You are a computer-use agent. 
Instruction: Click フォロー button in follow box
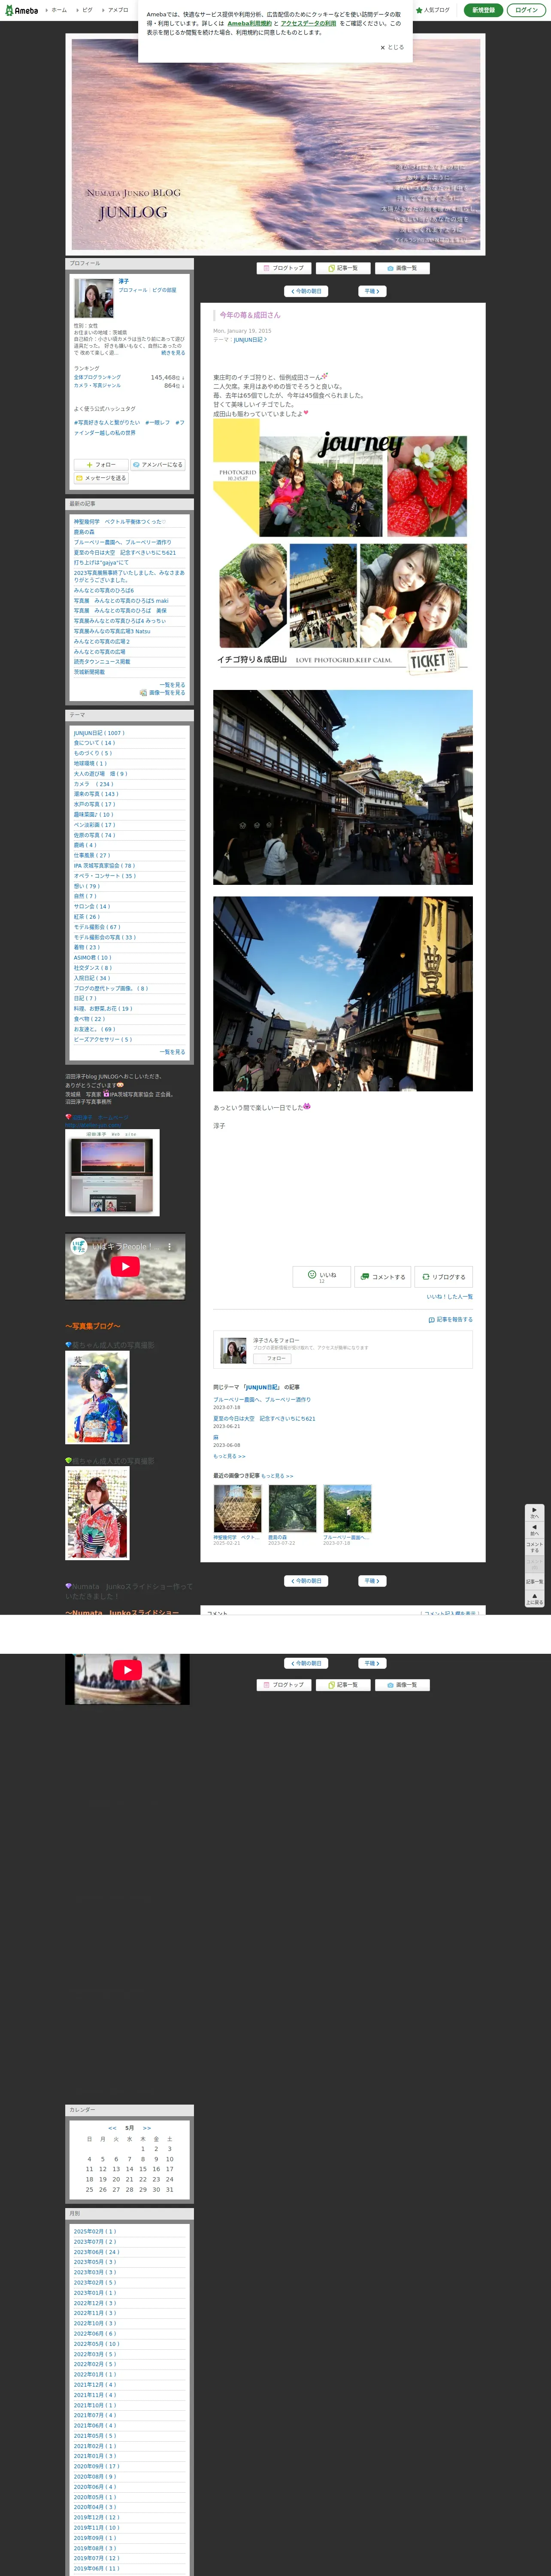click(272, 1358)
